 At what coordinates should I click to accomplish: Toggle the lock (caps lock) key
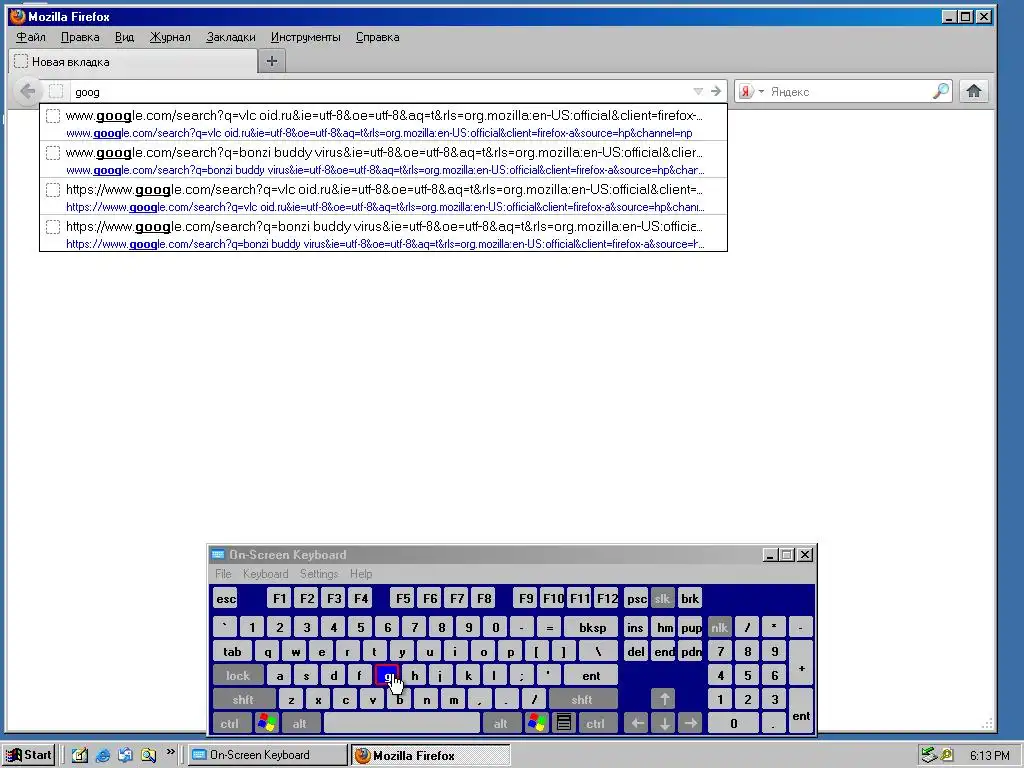coord(238,675)
